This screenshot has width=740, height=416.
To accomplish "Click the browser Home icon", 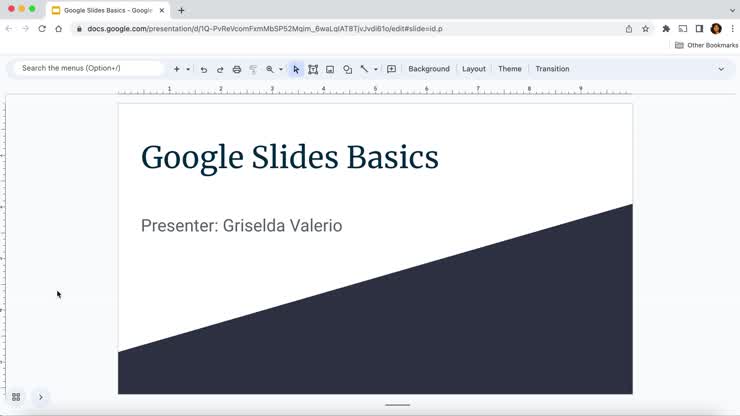I will 59,29.
